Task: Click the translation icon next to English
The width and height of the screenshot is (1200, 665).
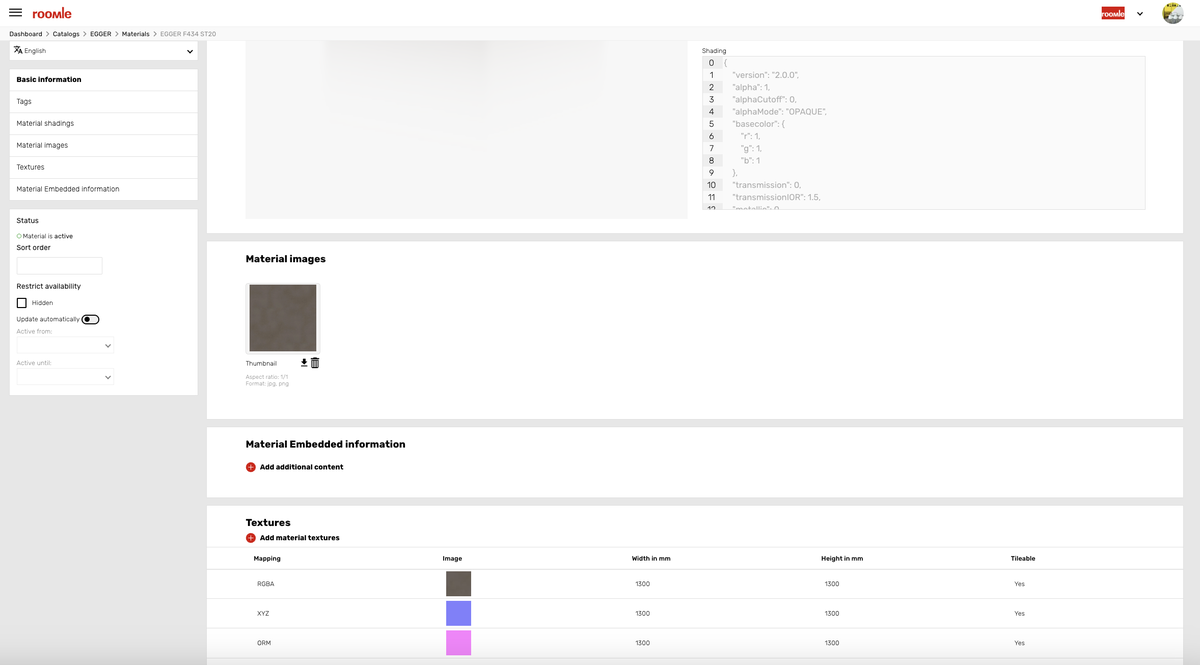Action: pyautogui.click(x=17, y=50)
